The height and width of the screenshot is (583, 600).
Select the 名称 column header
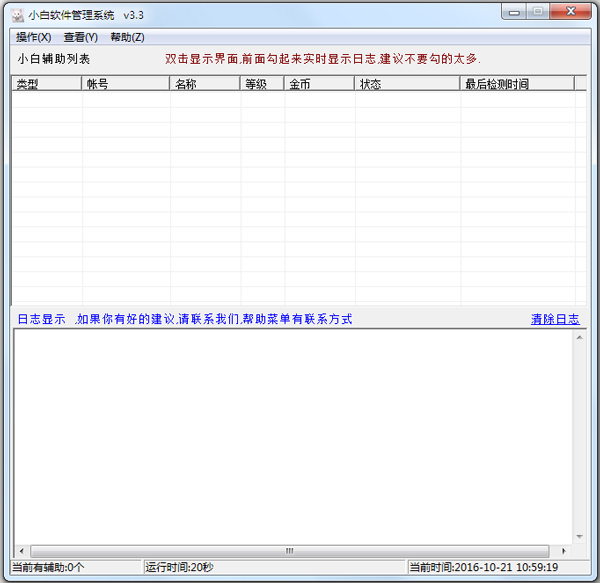(x=205, y=84)
